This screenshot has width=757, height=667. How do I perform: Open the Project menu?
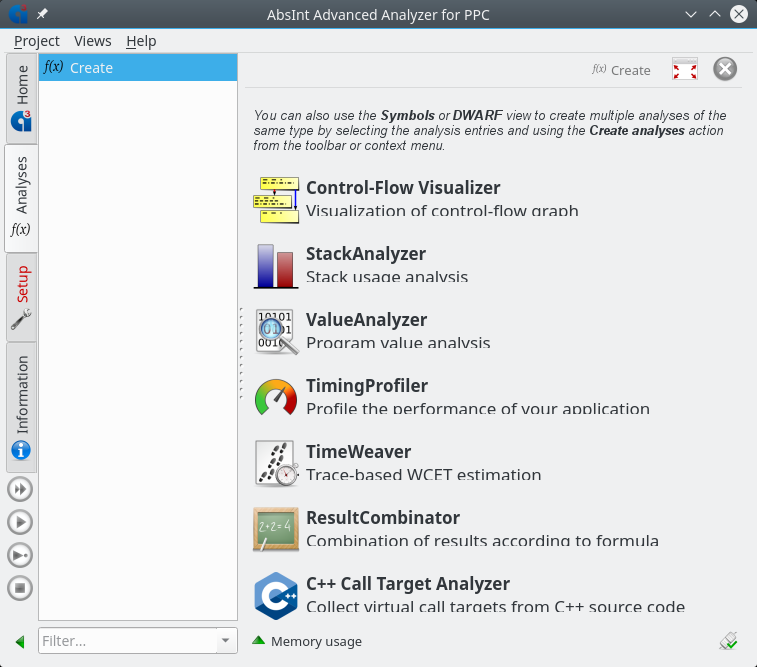37,41
